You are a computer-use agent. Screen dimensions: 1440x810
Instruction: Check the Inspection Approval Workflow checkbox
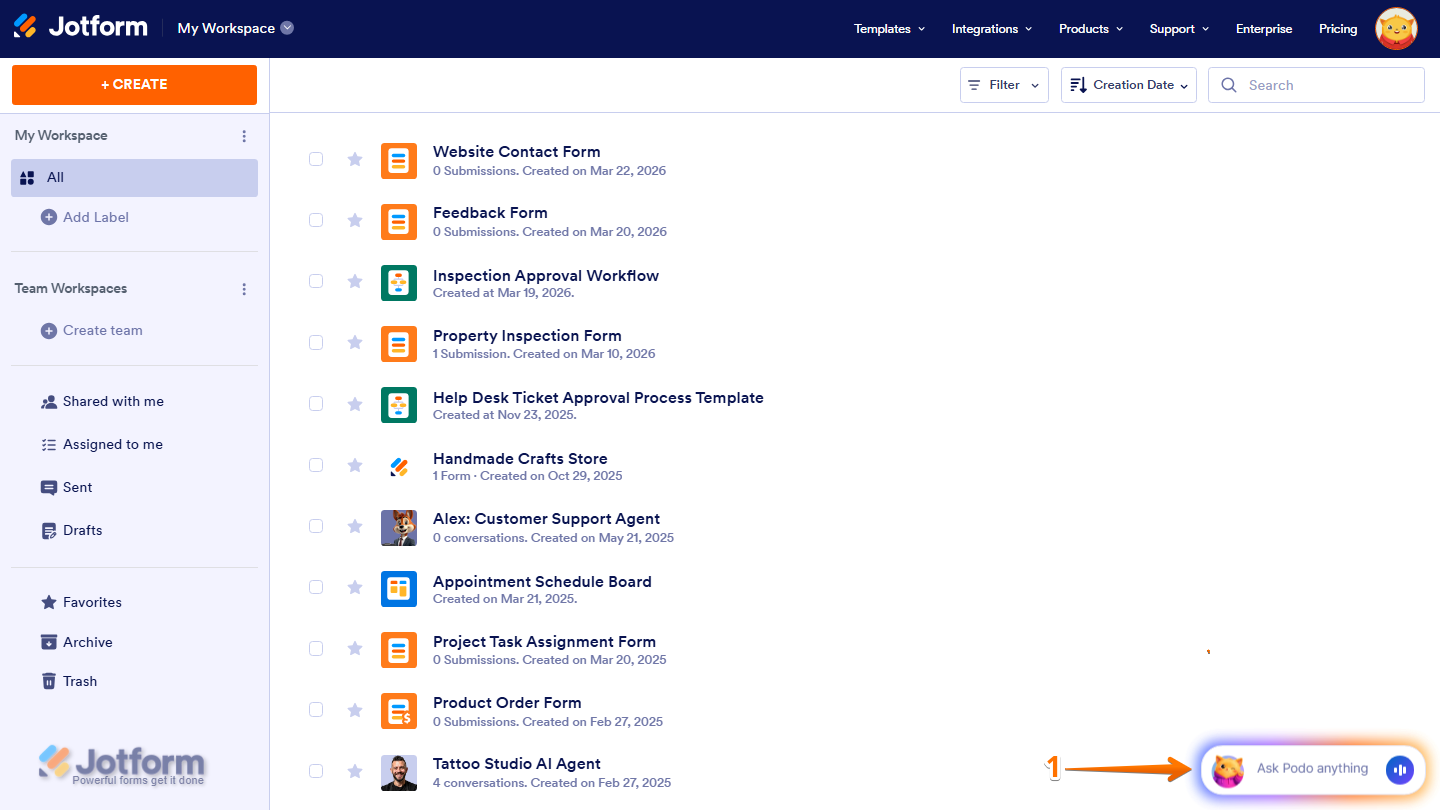(x=316, y=281)
